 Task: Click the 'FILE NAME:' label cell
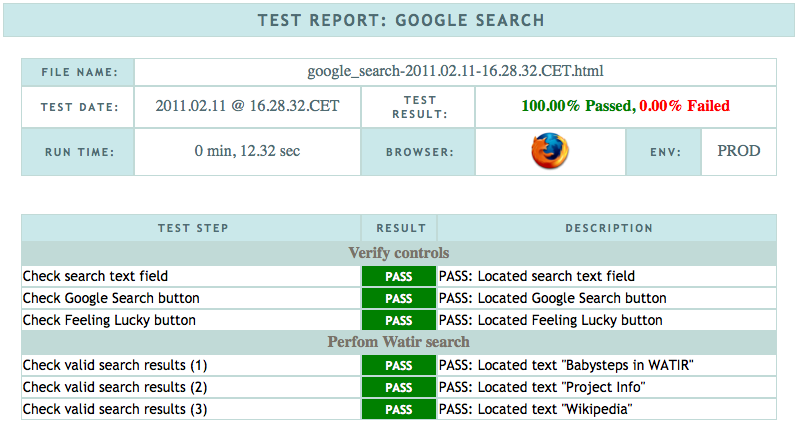pyautogui.click(x=78, y=72)
